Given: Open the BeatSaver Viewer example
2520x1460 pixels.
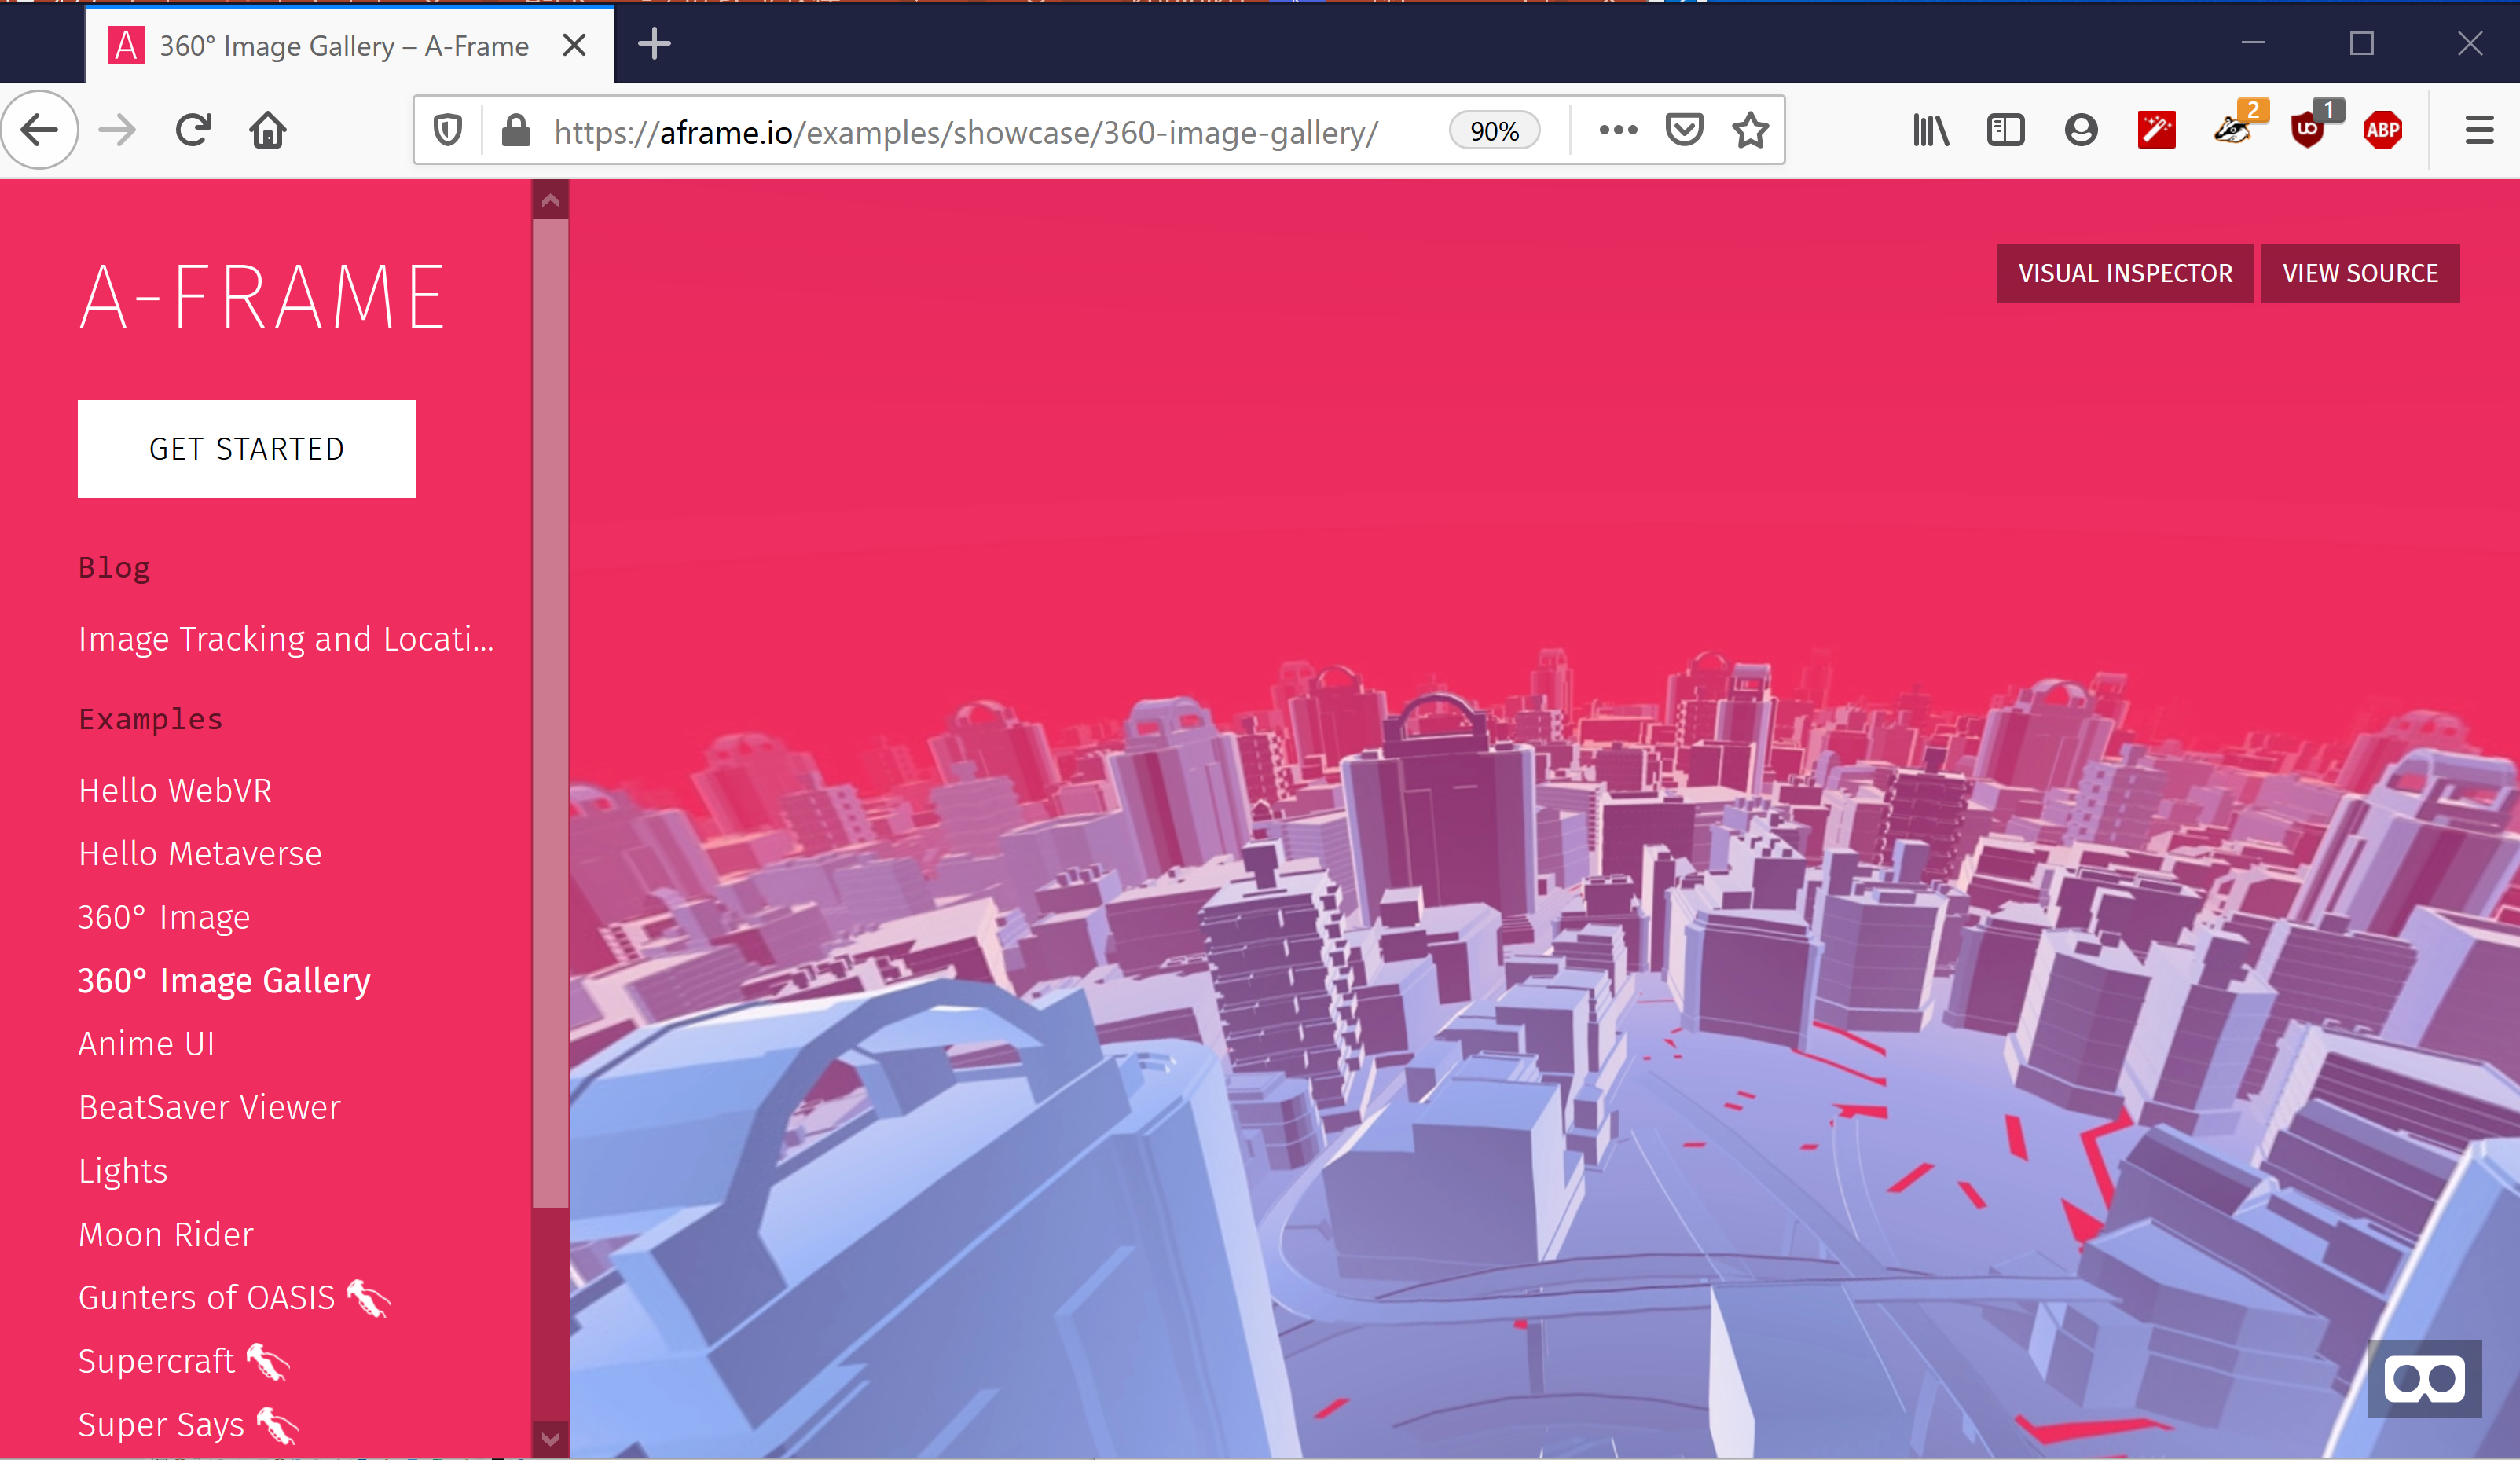Looking at the screenshot, I should pos(209,1107).
